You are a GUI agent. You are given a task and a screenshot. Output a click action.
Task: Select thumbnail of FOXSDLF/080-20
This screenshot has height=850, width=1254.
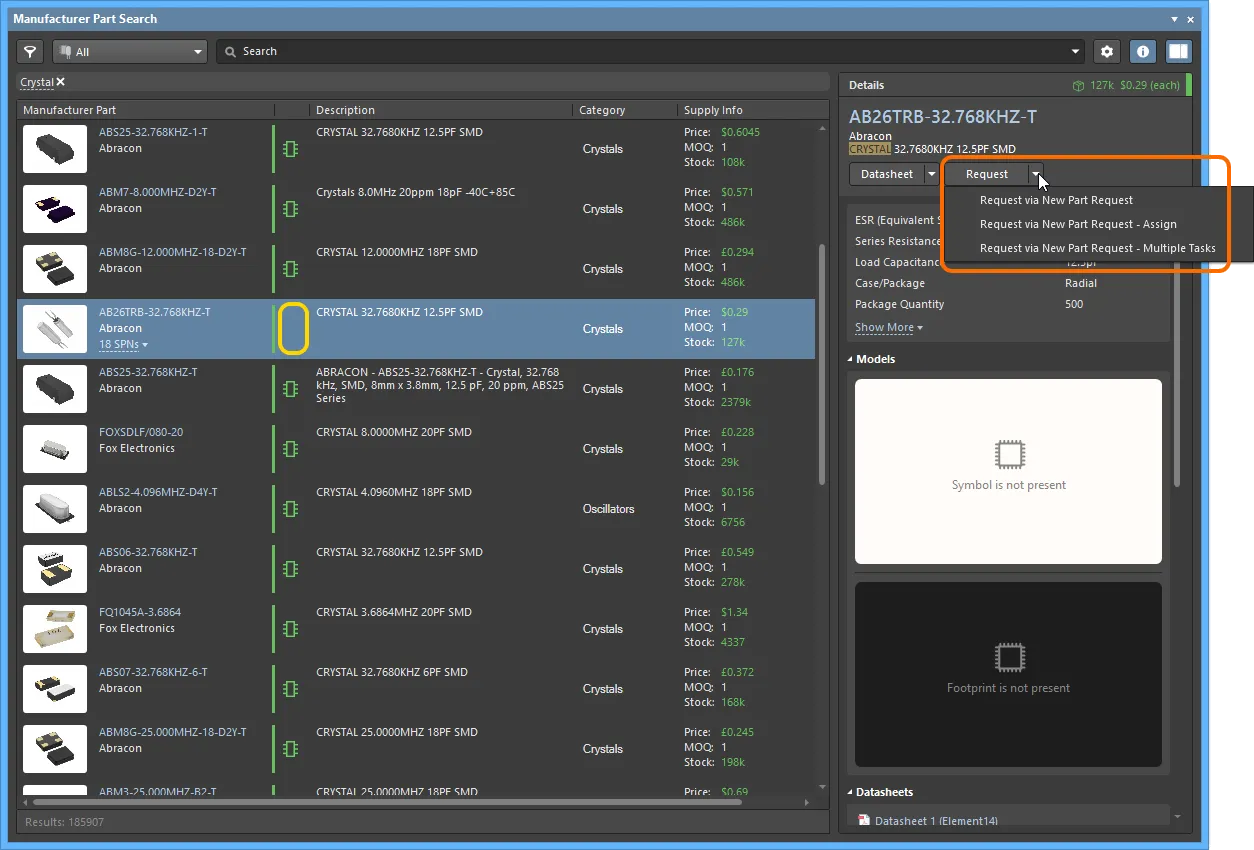pyautogui.click(x=55, y=449)
